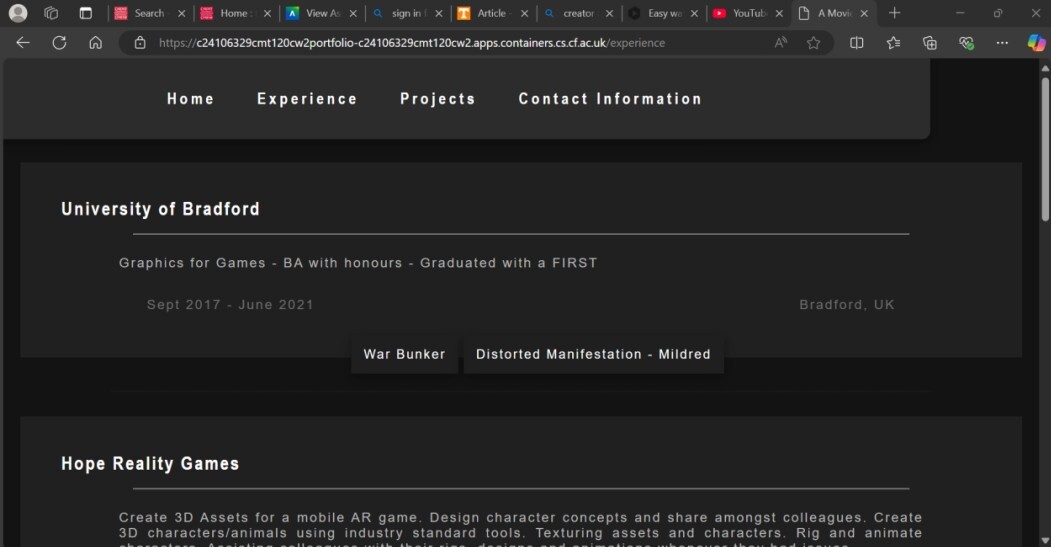Select the University of Bradford heading
Screen dimensions: 1051x547
point(160,209)
